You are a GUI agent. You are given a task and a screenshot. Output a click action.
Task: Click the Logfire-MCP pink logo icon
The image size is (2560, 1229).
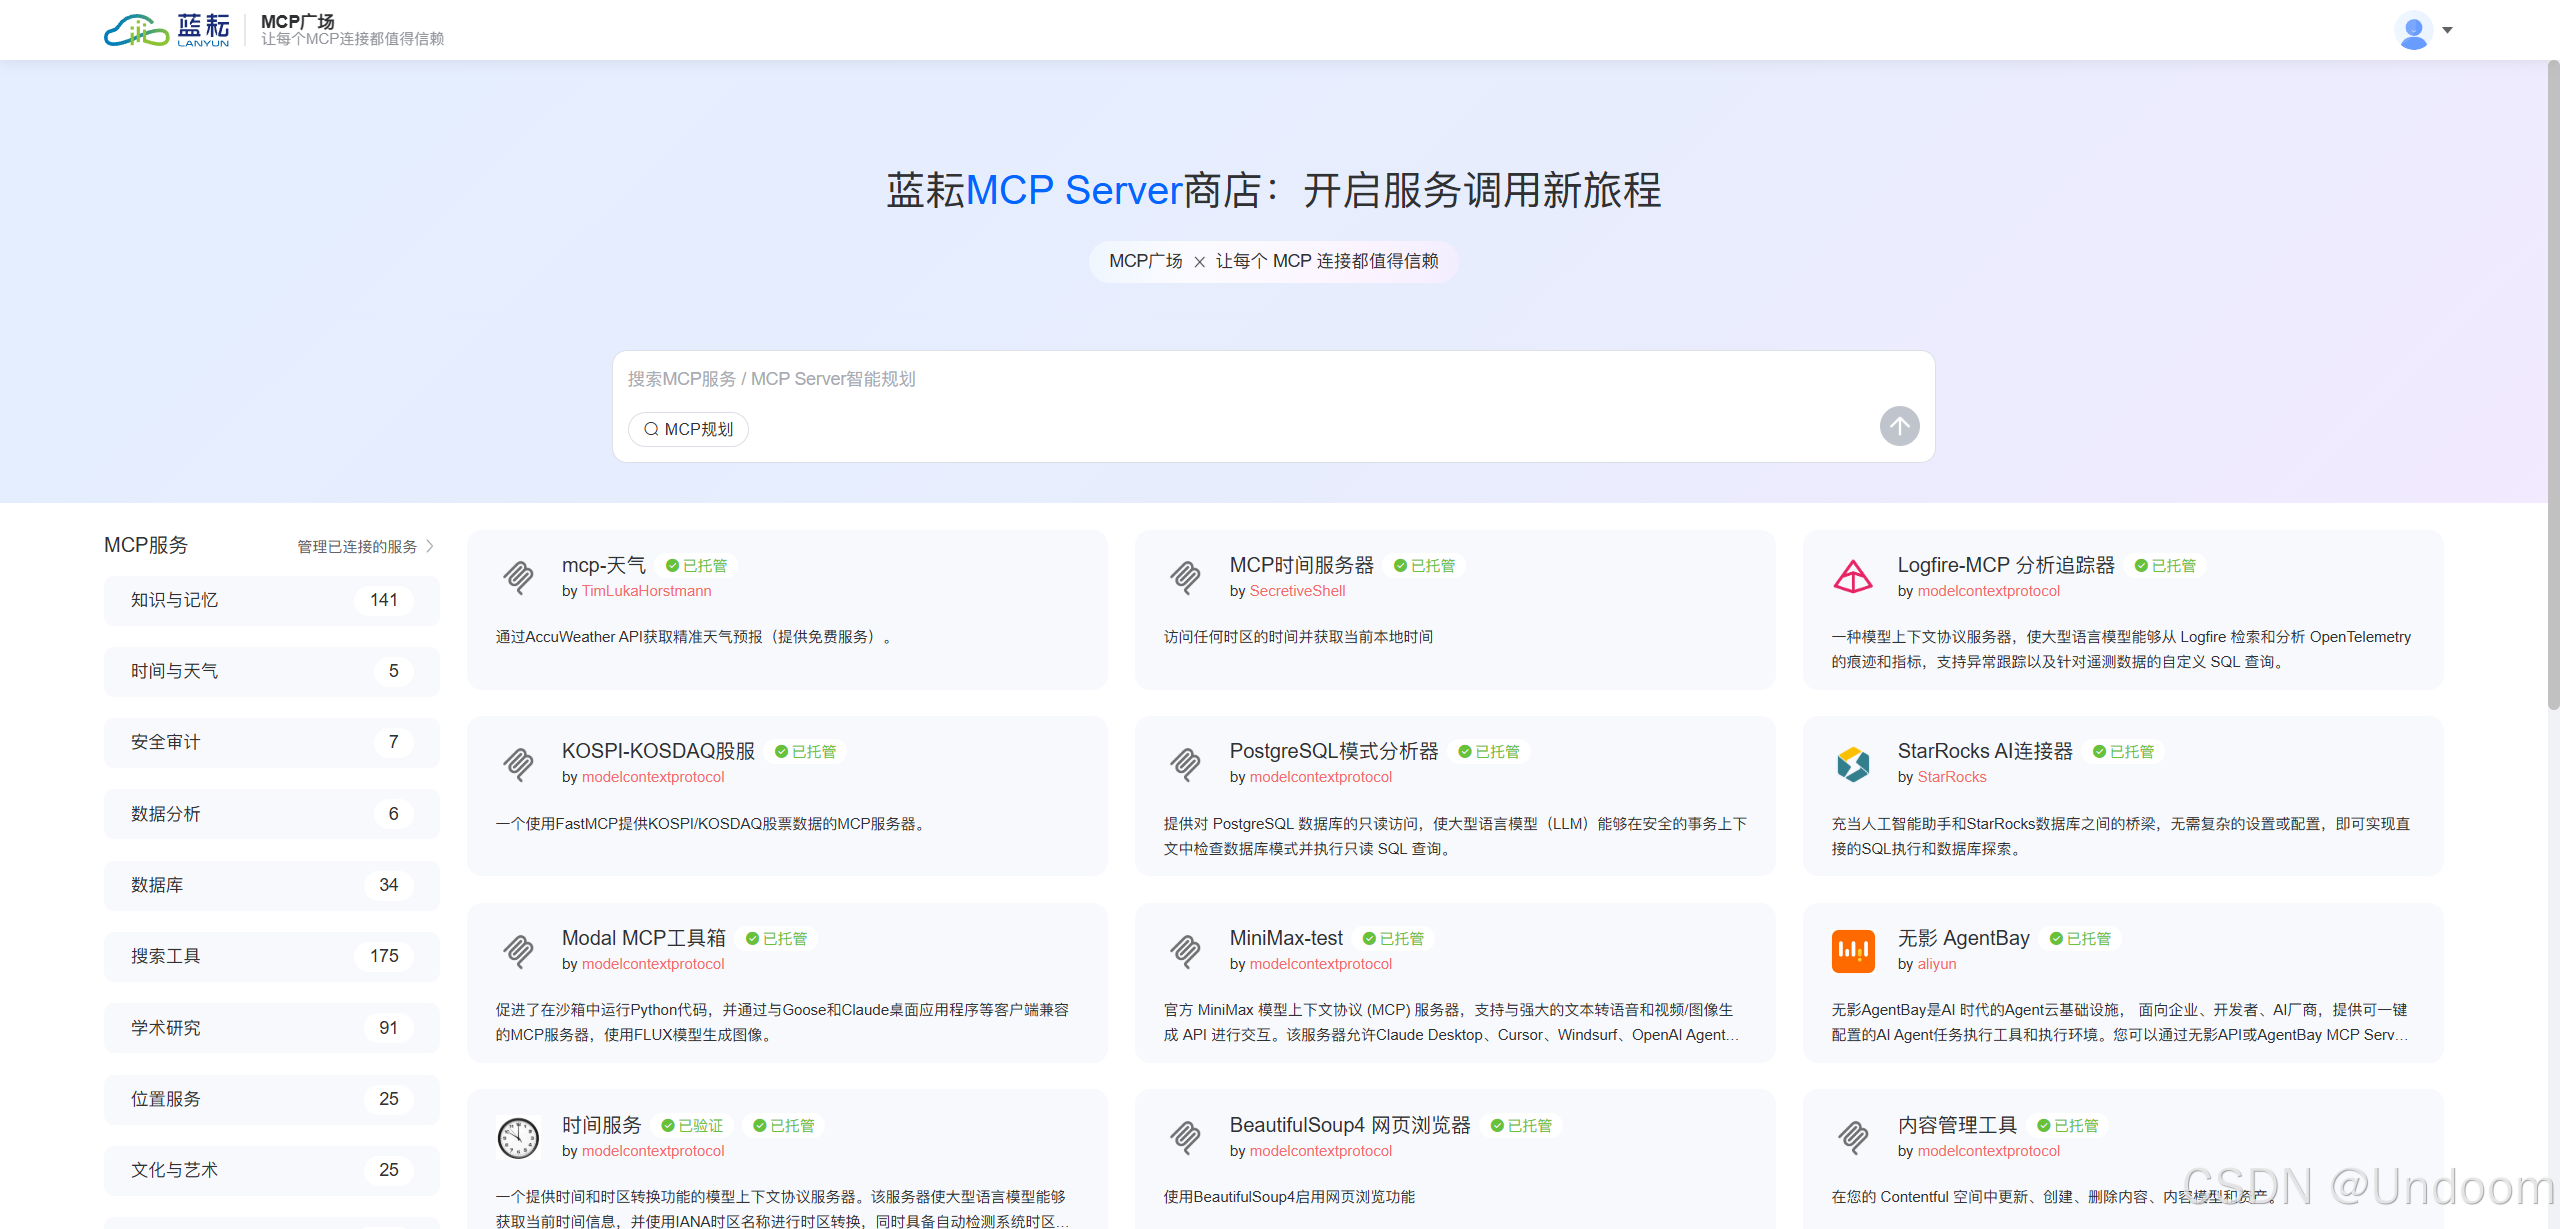point(1853,577)
